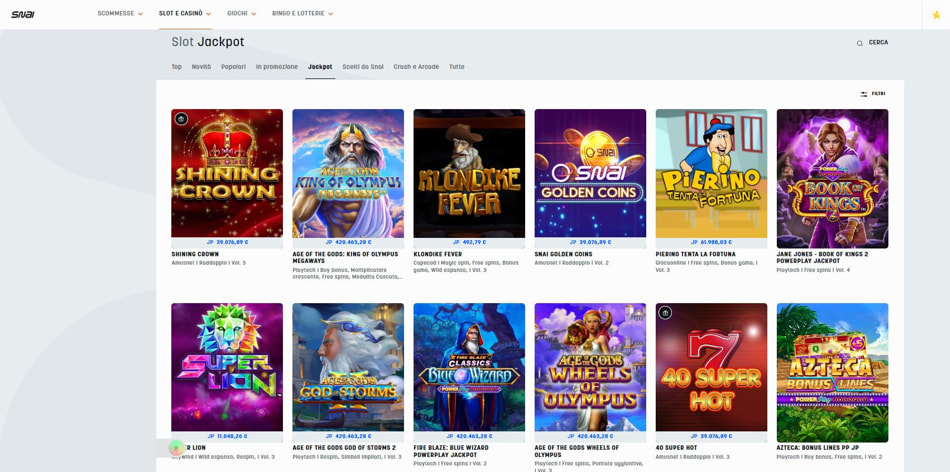This screenshot has width=950, height=472.
Task: Open the God of Storms 2 thumbnail
Action: [348, 367]
